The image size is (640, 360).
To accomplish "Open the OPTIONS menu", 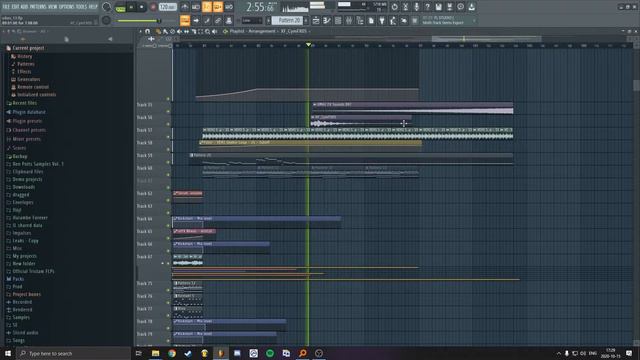I will point(67,7).
